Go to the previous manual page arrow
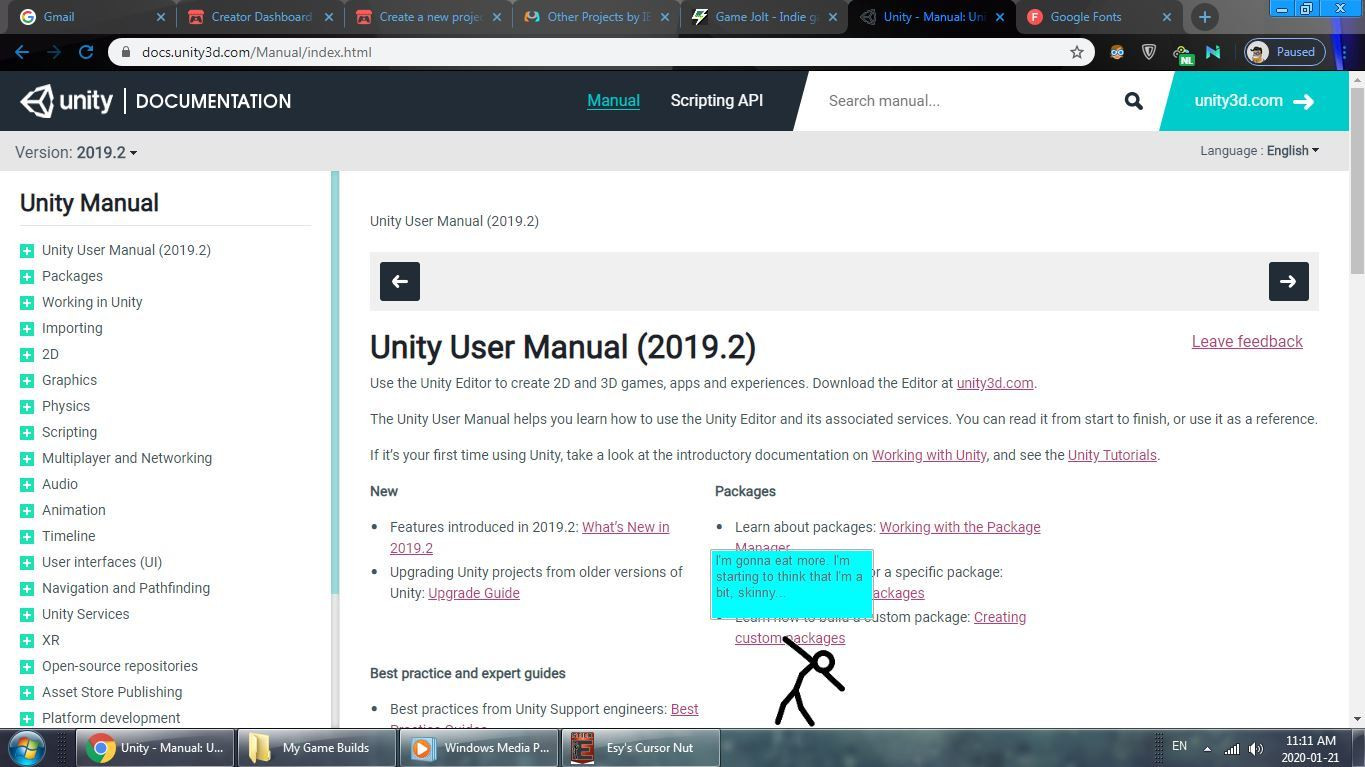This screenshot has width=1365, height=767. pos(399,281)
